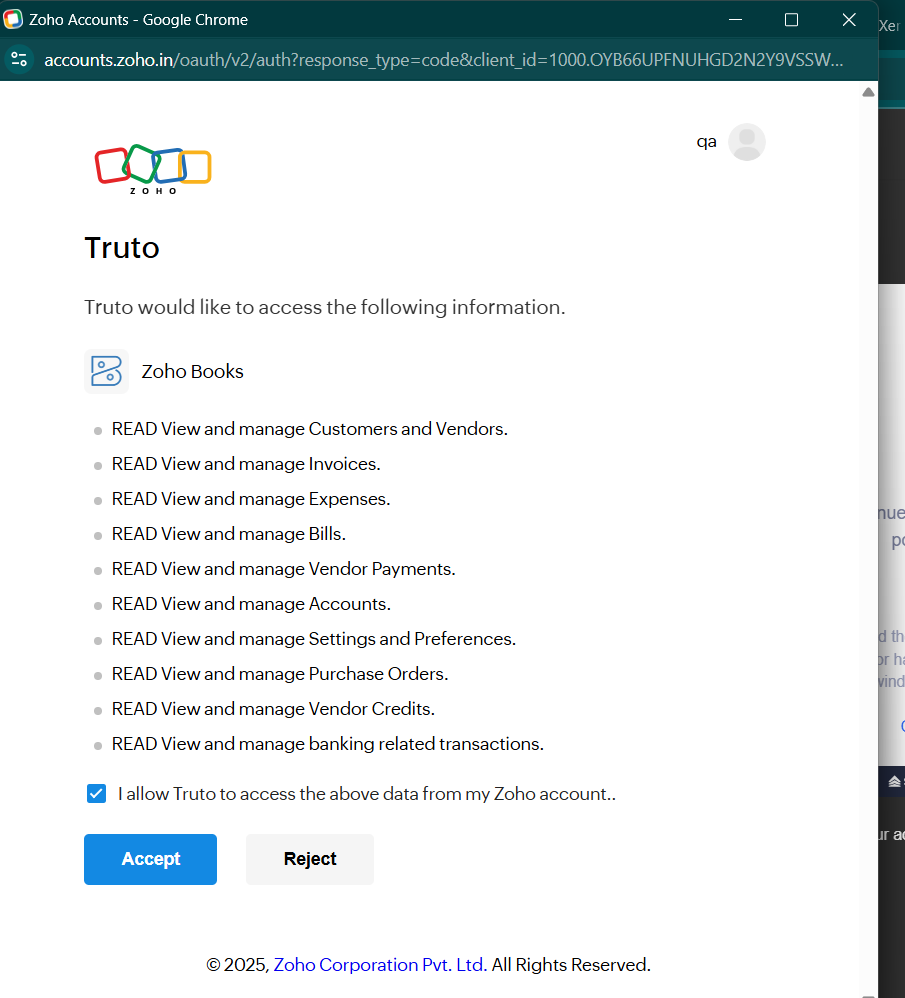
Task: Select 'READ View and manage Vendor Payments.'
Action: coord(283,569)
